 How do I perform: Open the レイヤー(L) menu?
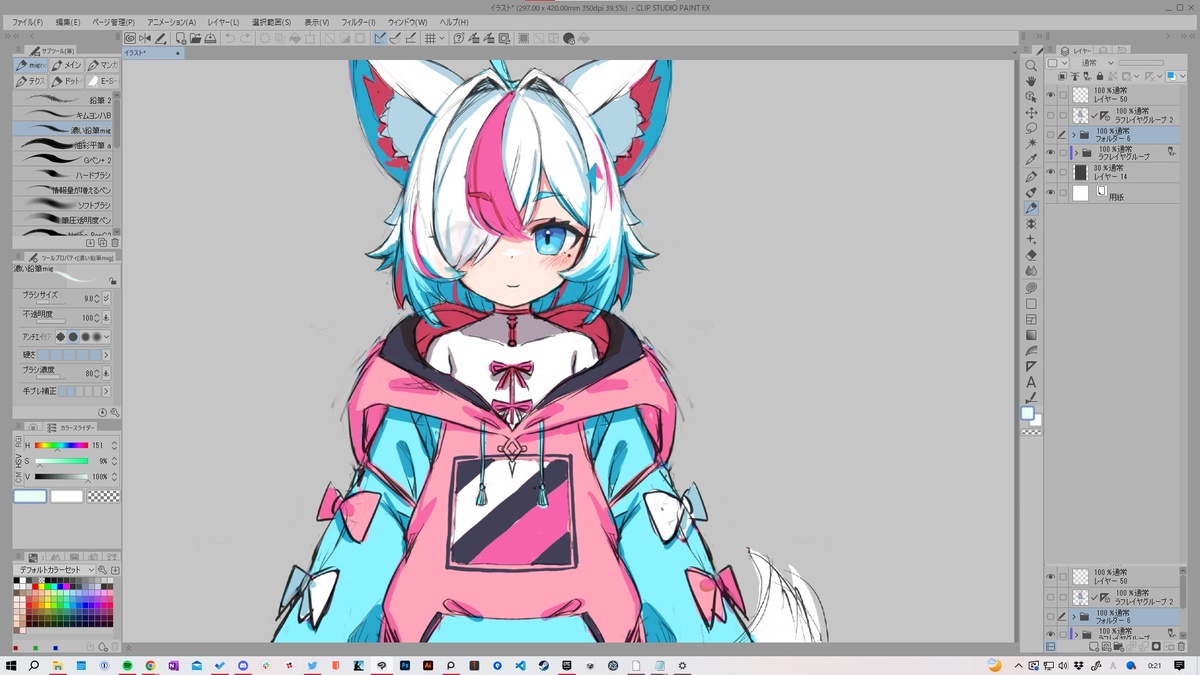223,22
